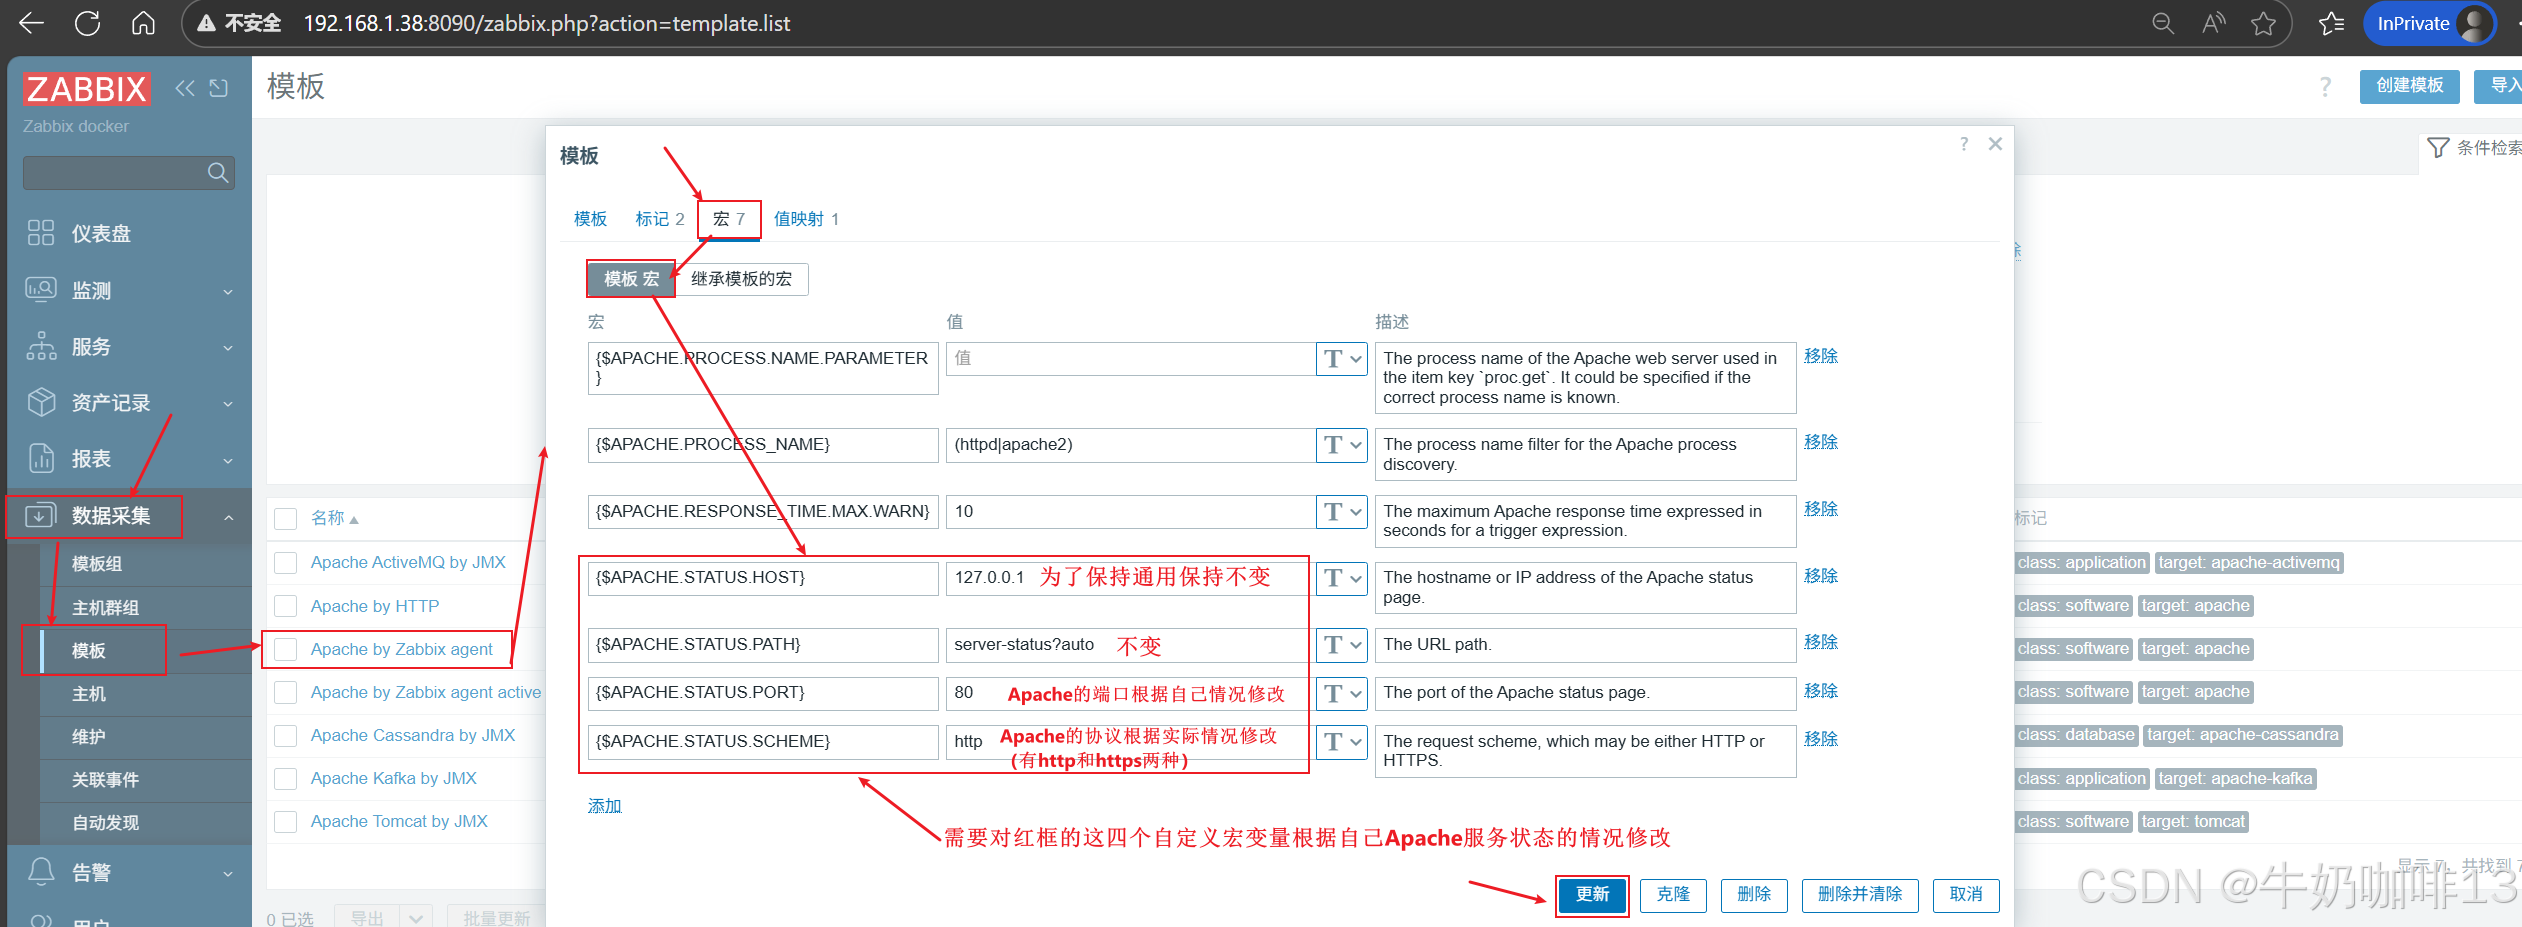
Task: Click the 告警 alerts bell icon
Action: [x=41, y=872]
